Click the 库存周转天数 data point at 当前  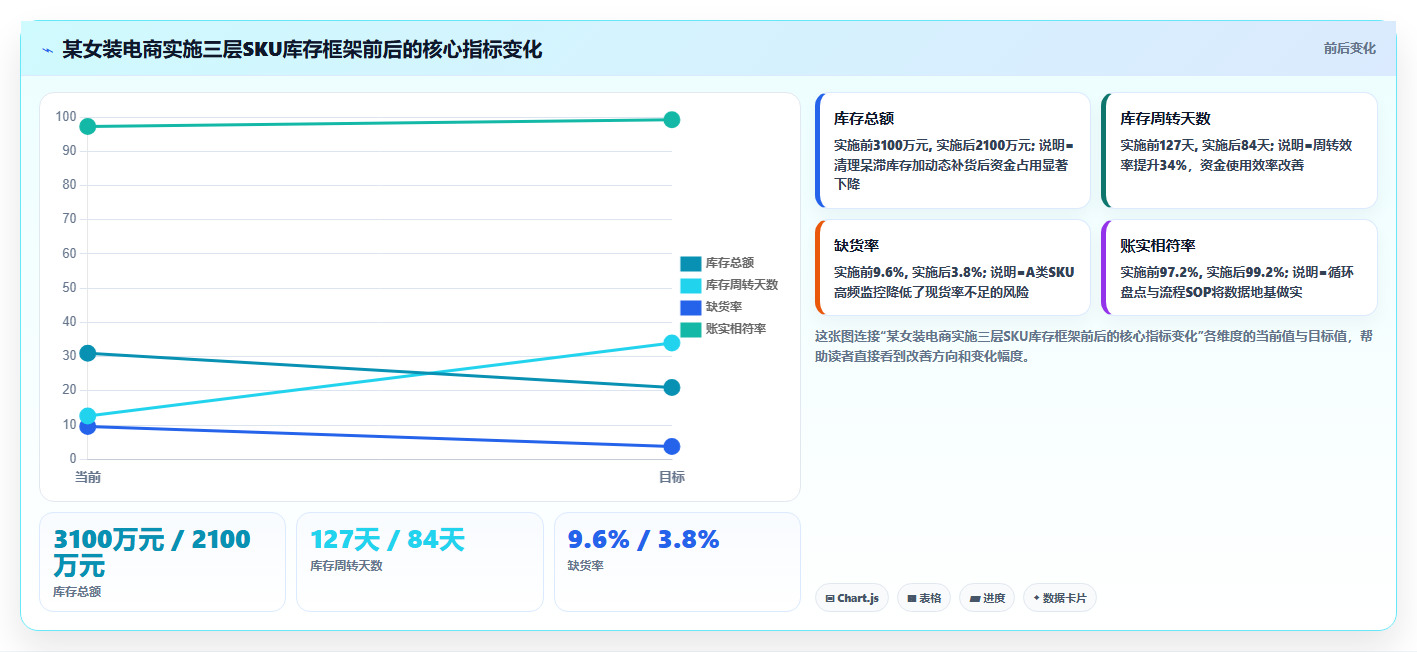point(88,416)
